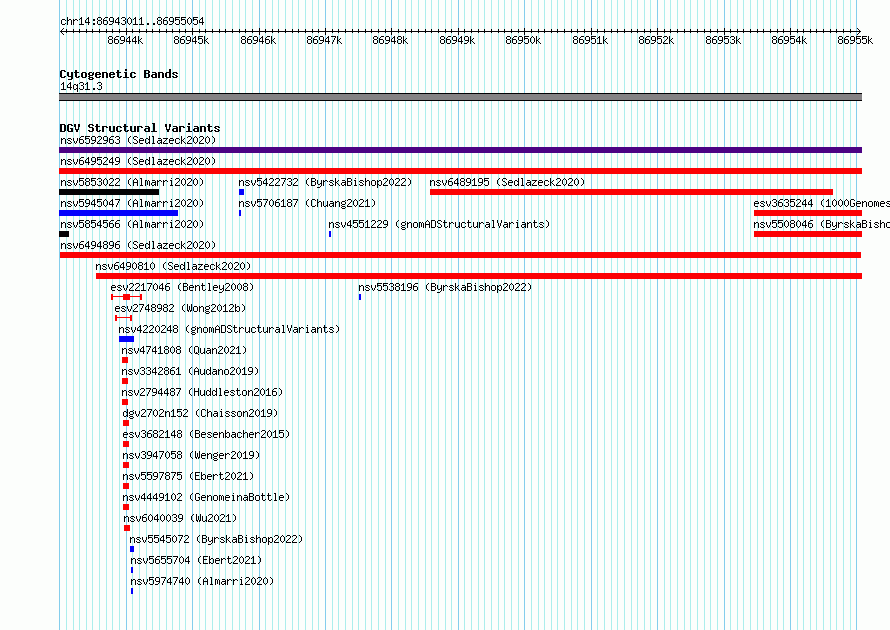The image size is (890, 630).
Task: Click the esv3682148 (Besenbacher2015) label
Action: pyautogui.click(x=206, y=434)
